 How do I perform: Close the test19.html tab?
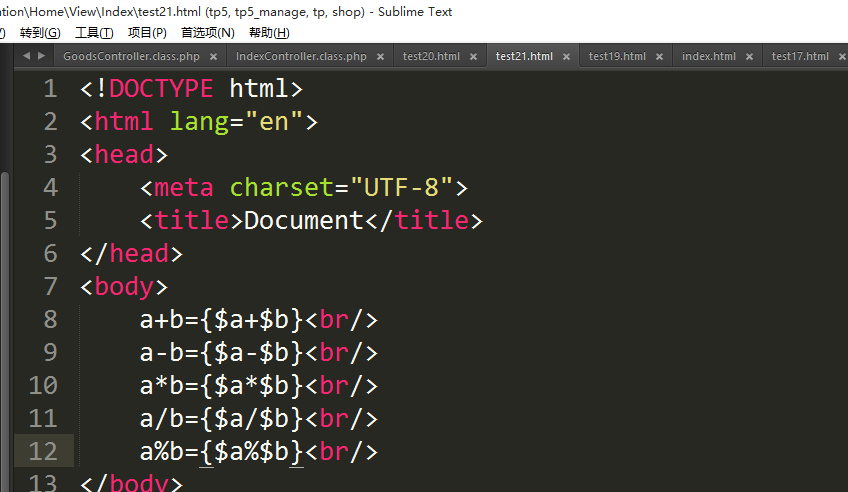[660, 57]
